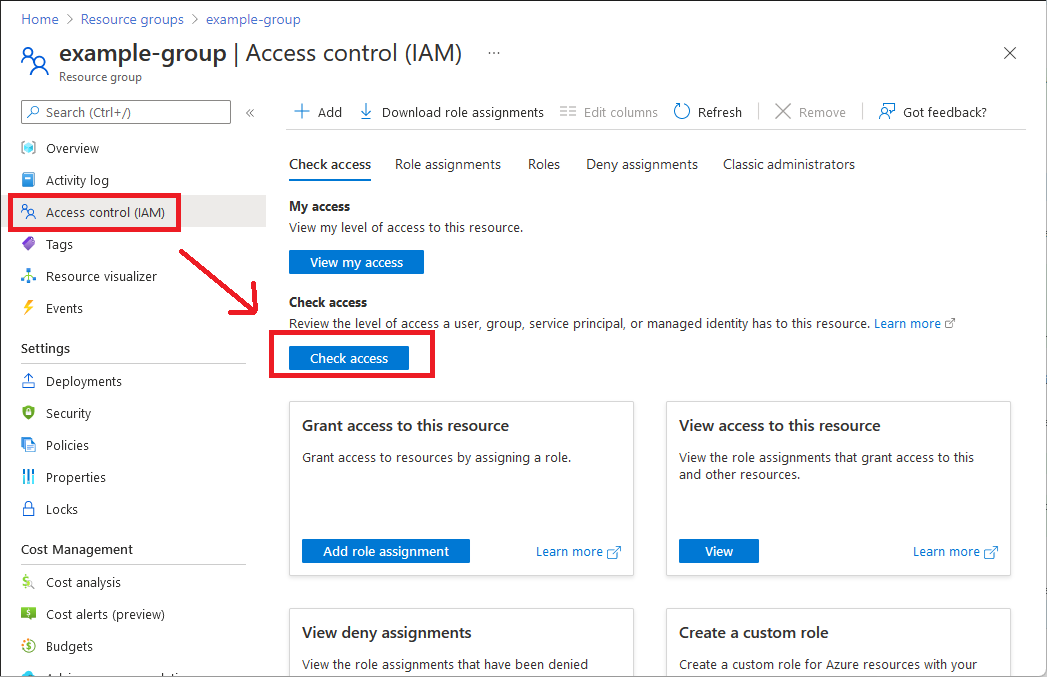The height and width of the screenshot is (677, 1047).
Task: Click the Deployments upload icon
Action: [29, 381]
